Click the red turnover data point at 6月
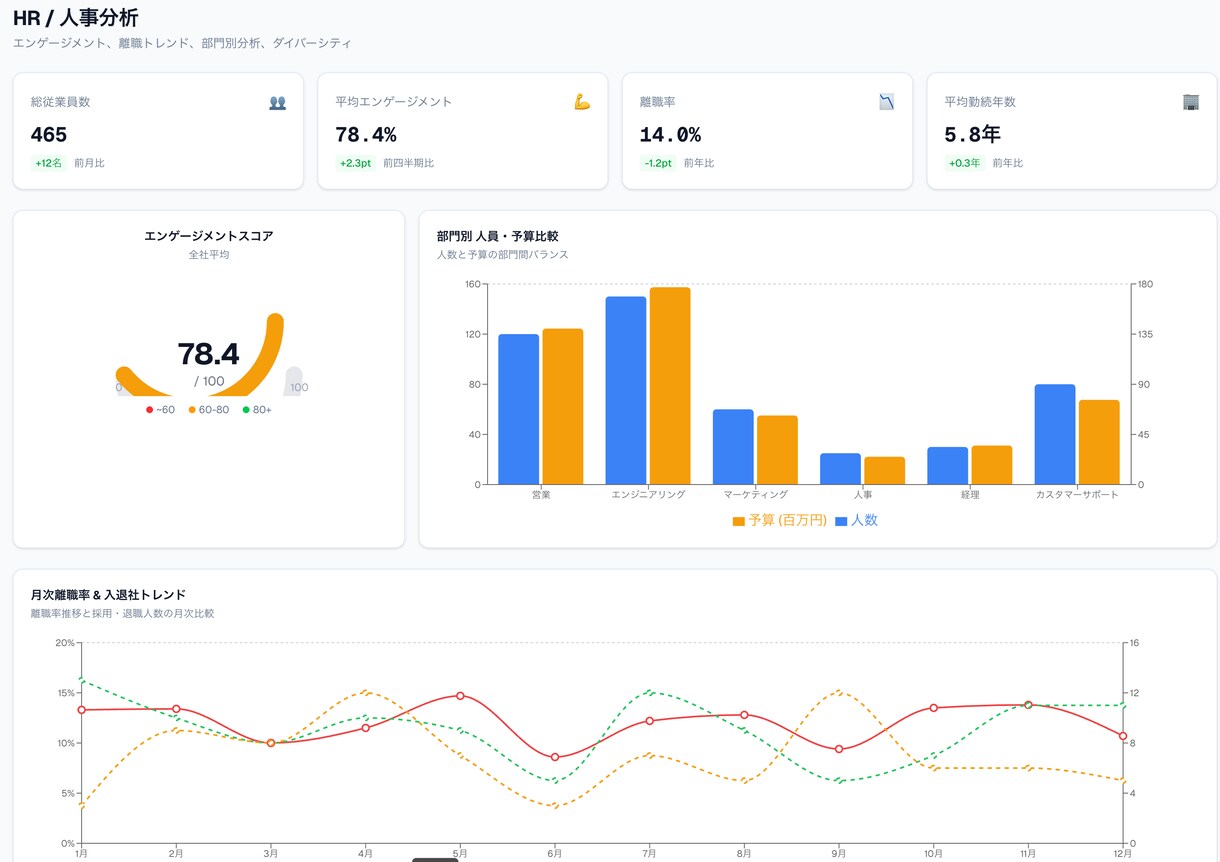 click(x=555, y=757)
